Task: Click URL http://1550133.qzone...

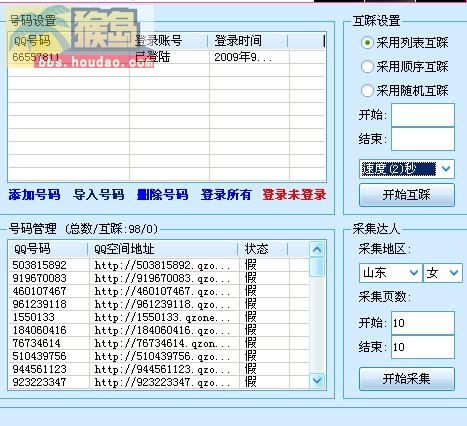Action: [162, 318]
